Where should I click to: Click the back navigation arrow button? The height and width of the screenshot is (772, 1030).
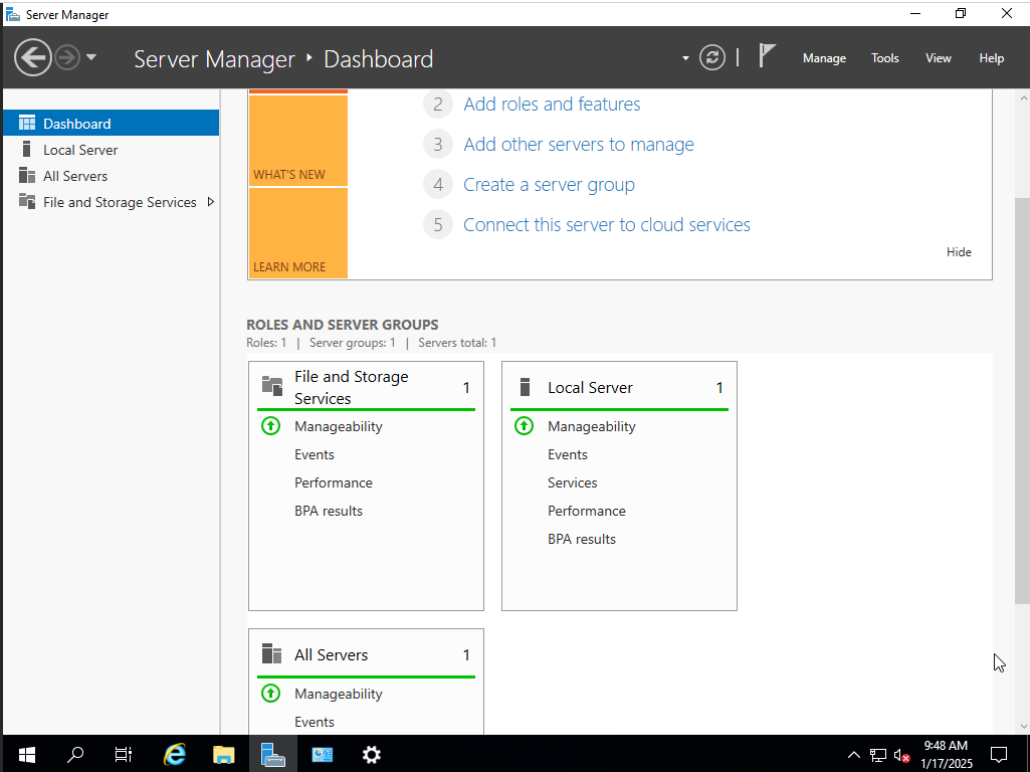pyautogui.click(x=33, y=58)
